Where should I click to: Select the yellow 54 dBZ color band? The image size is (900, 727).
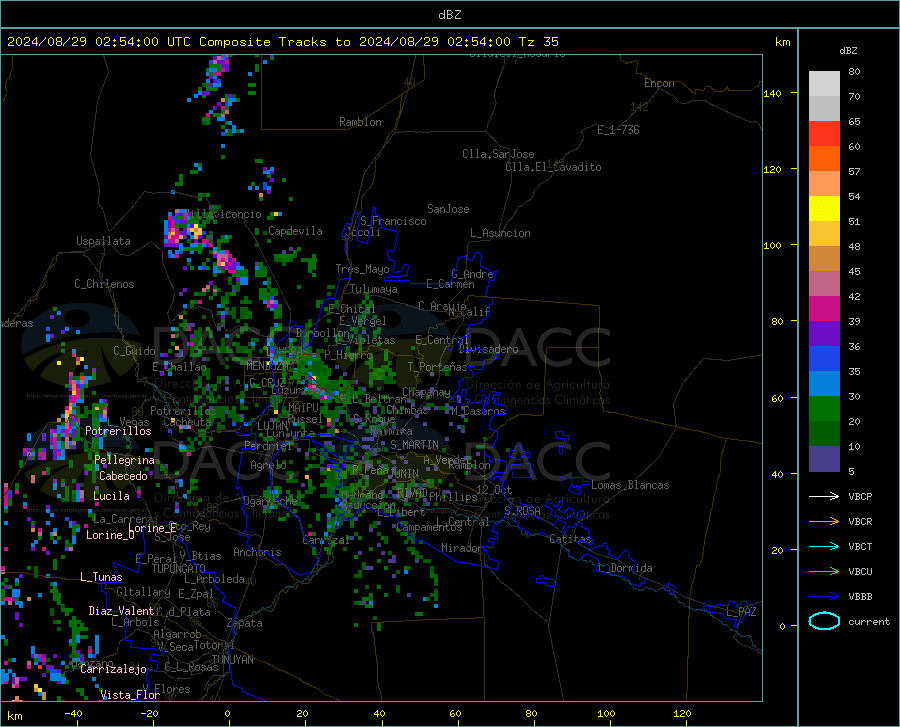[824, 209]
